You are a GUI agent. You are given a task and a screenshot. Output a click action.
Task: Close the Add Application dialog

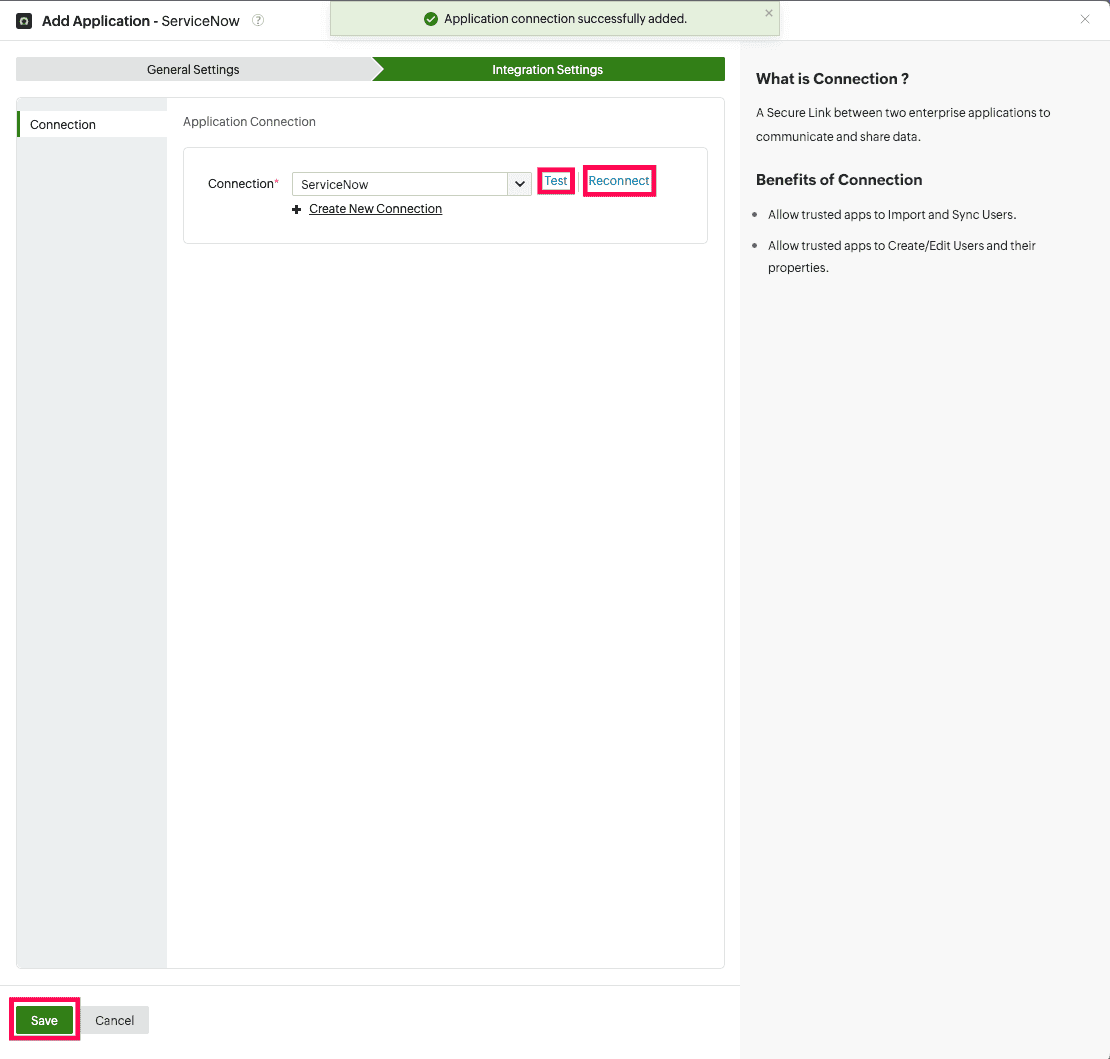pos(1085,19)
